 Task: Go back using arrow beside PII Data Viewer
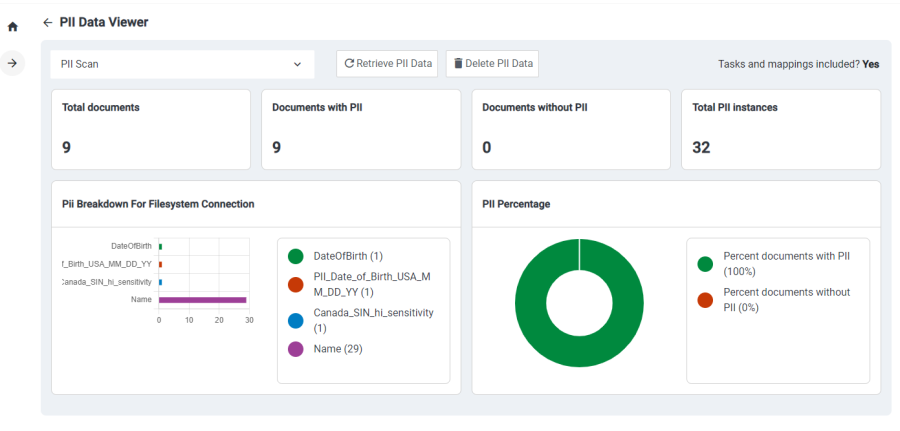pos(47,22)
